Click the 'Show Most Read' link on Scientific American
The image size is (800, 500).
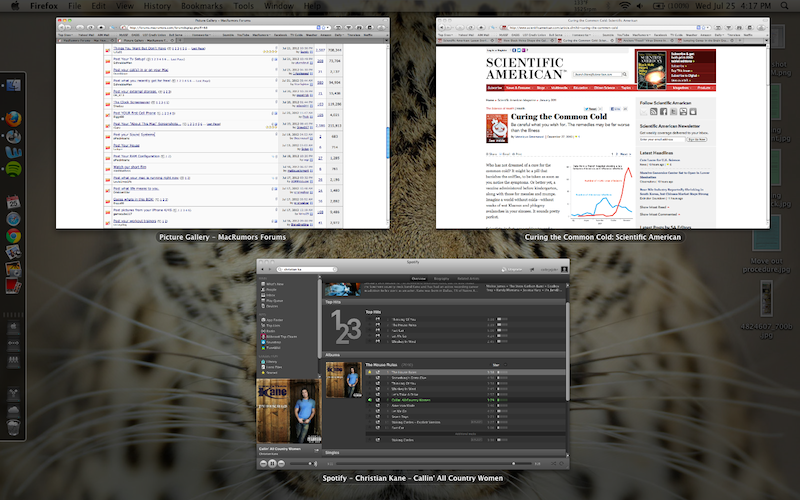(654, 207)
